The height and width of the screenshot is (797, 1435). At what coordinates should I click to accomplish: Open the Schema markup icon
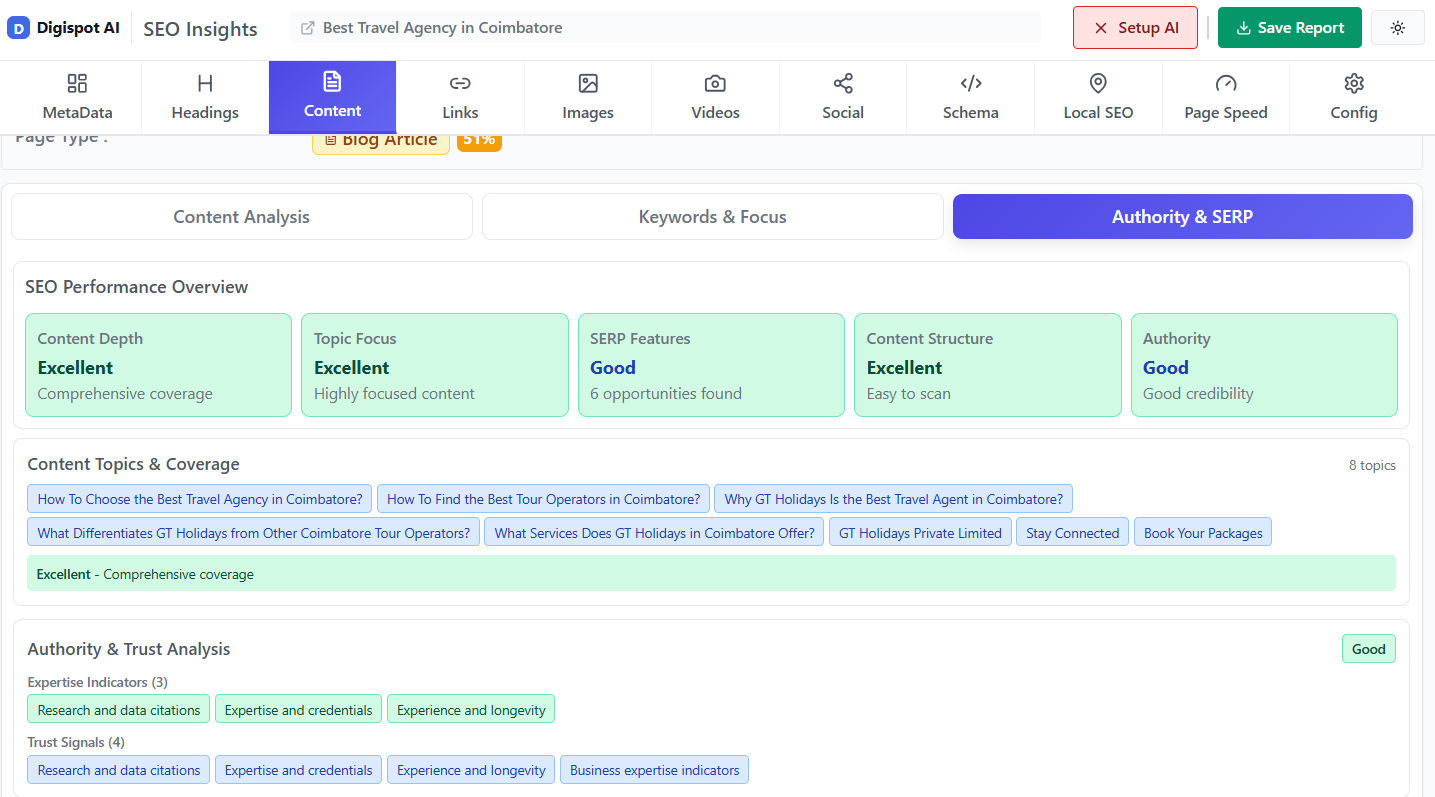(970, 84)
